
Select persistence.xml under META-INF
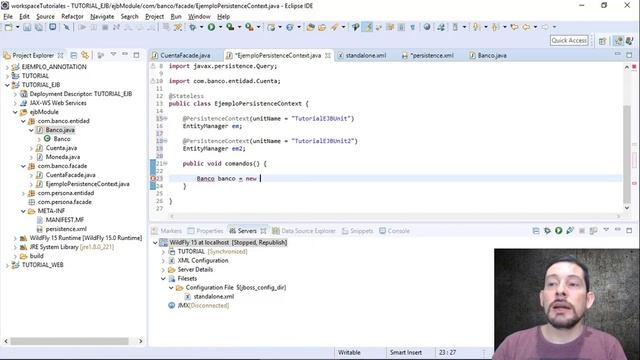(66, 229)
